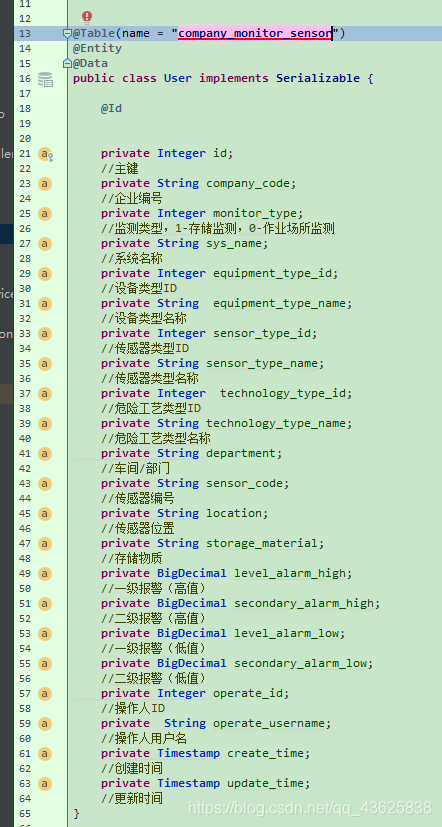Click the @Id annotation
The width and height of the screenshot is (442, 827).
[111, 108]
